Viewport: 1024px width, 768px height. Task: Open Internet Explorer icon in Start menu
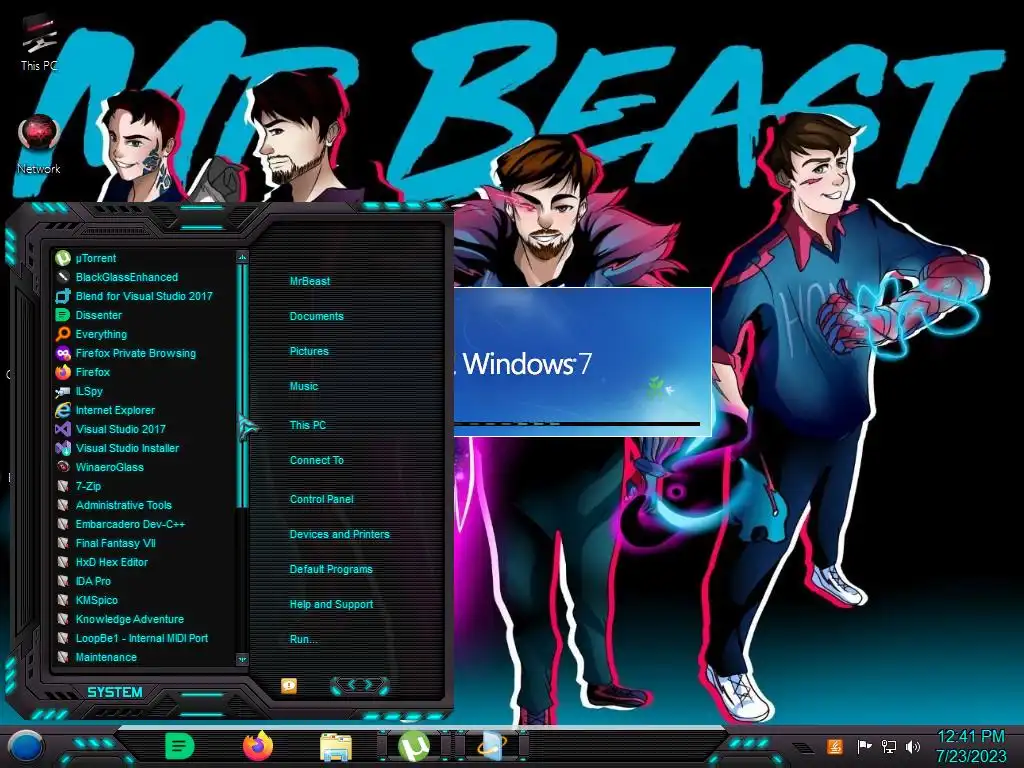click(63, 410)
